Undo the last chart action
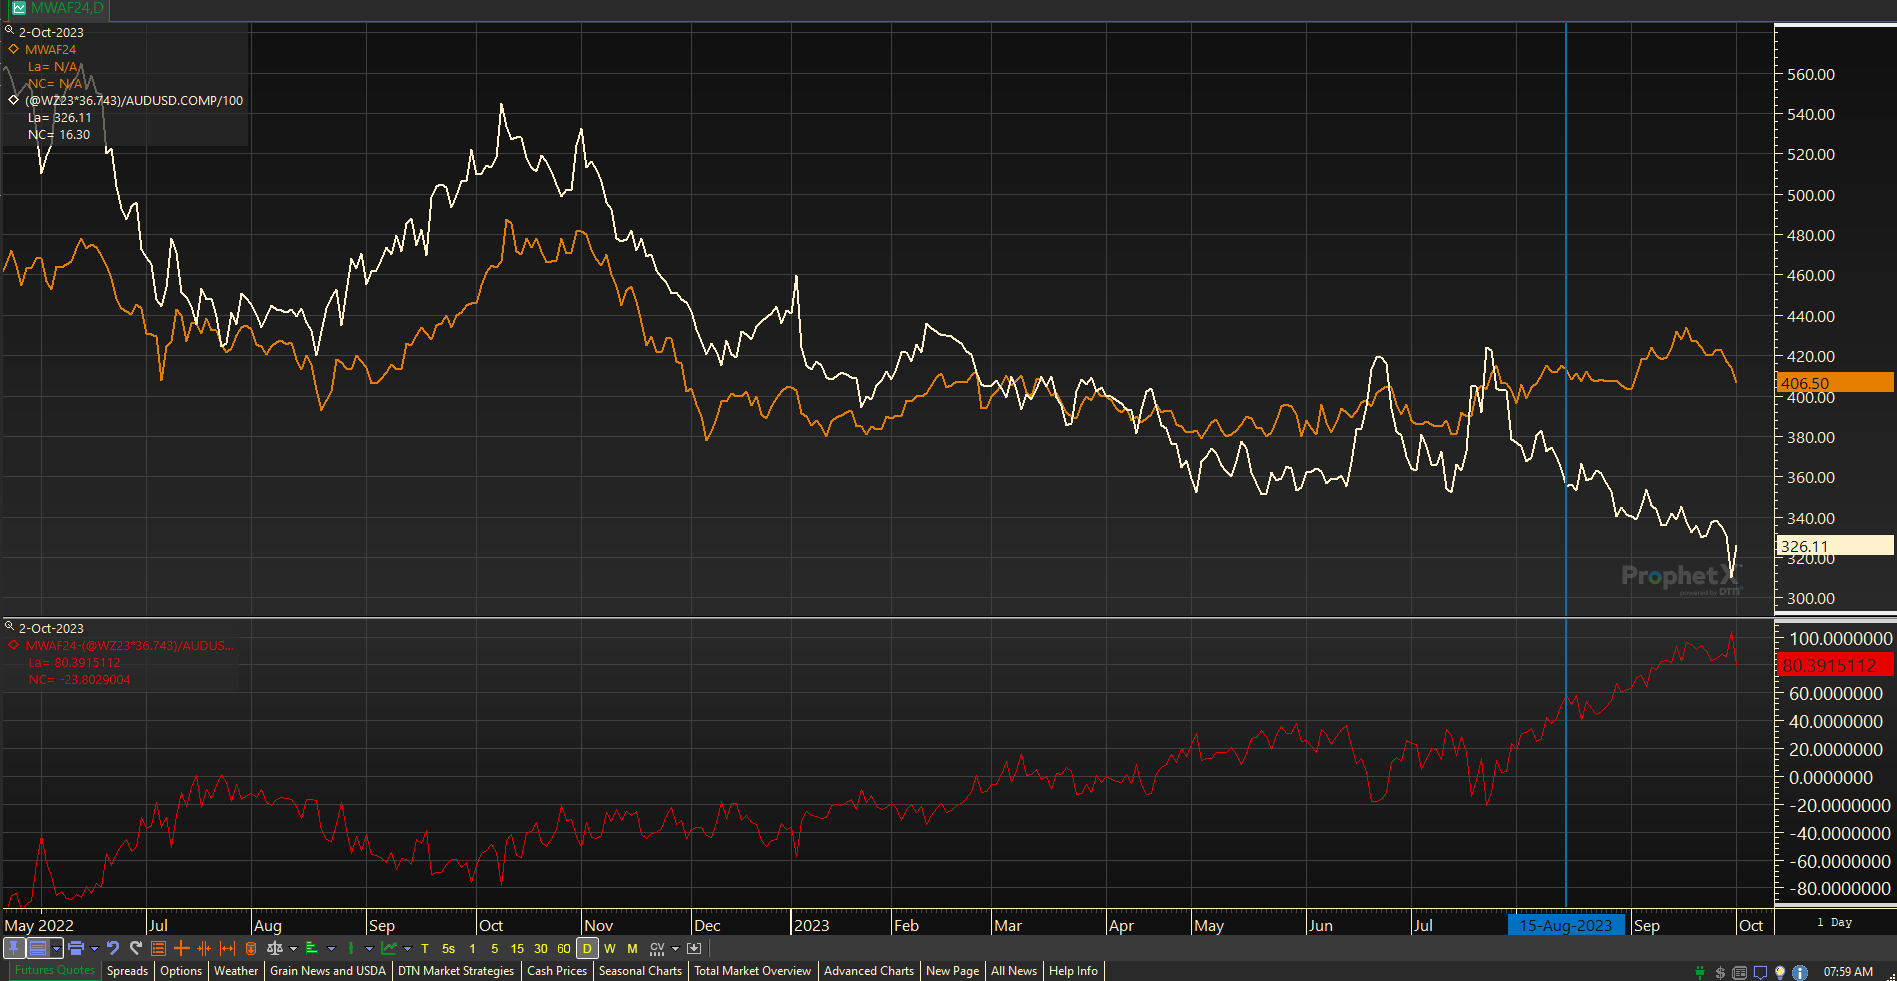 point(113,948)
